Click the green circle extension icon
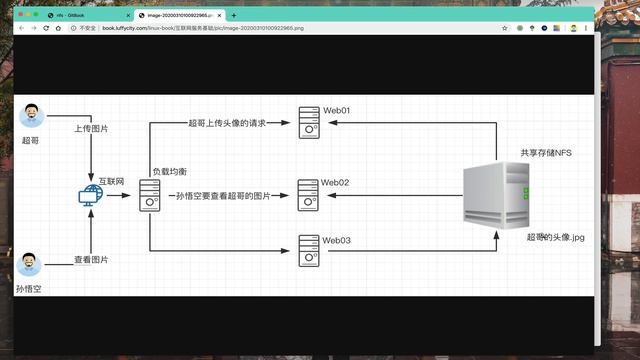Image resolution: width=640 pixels, height=360 pixels. pos(520,28)
